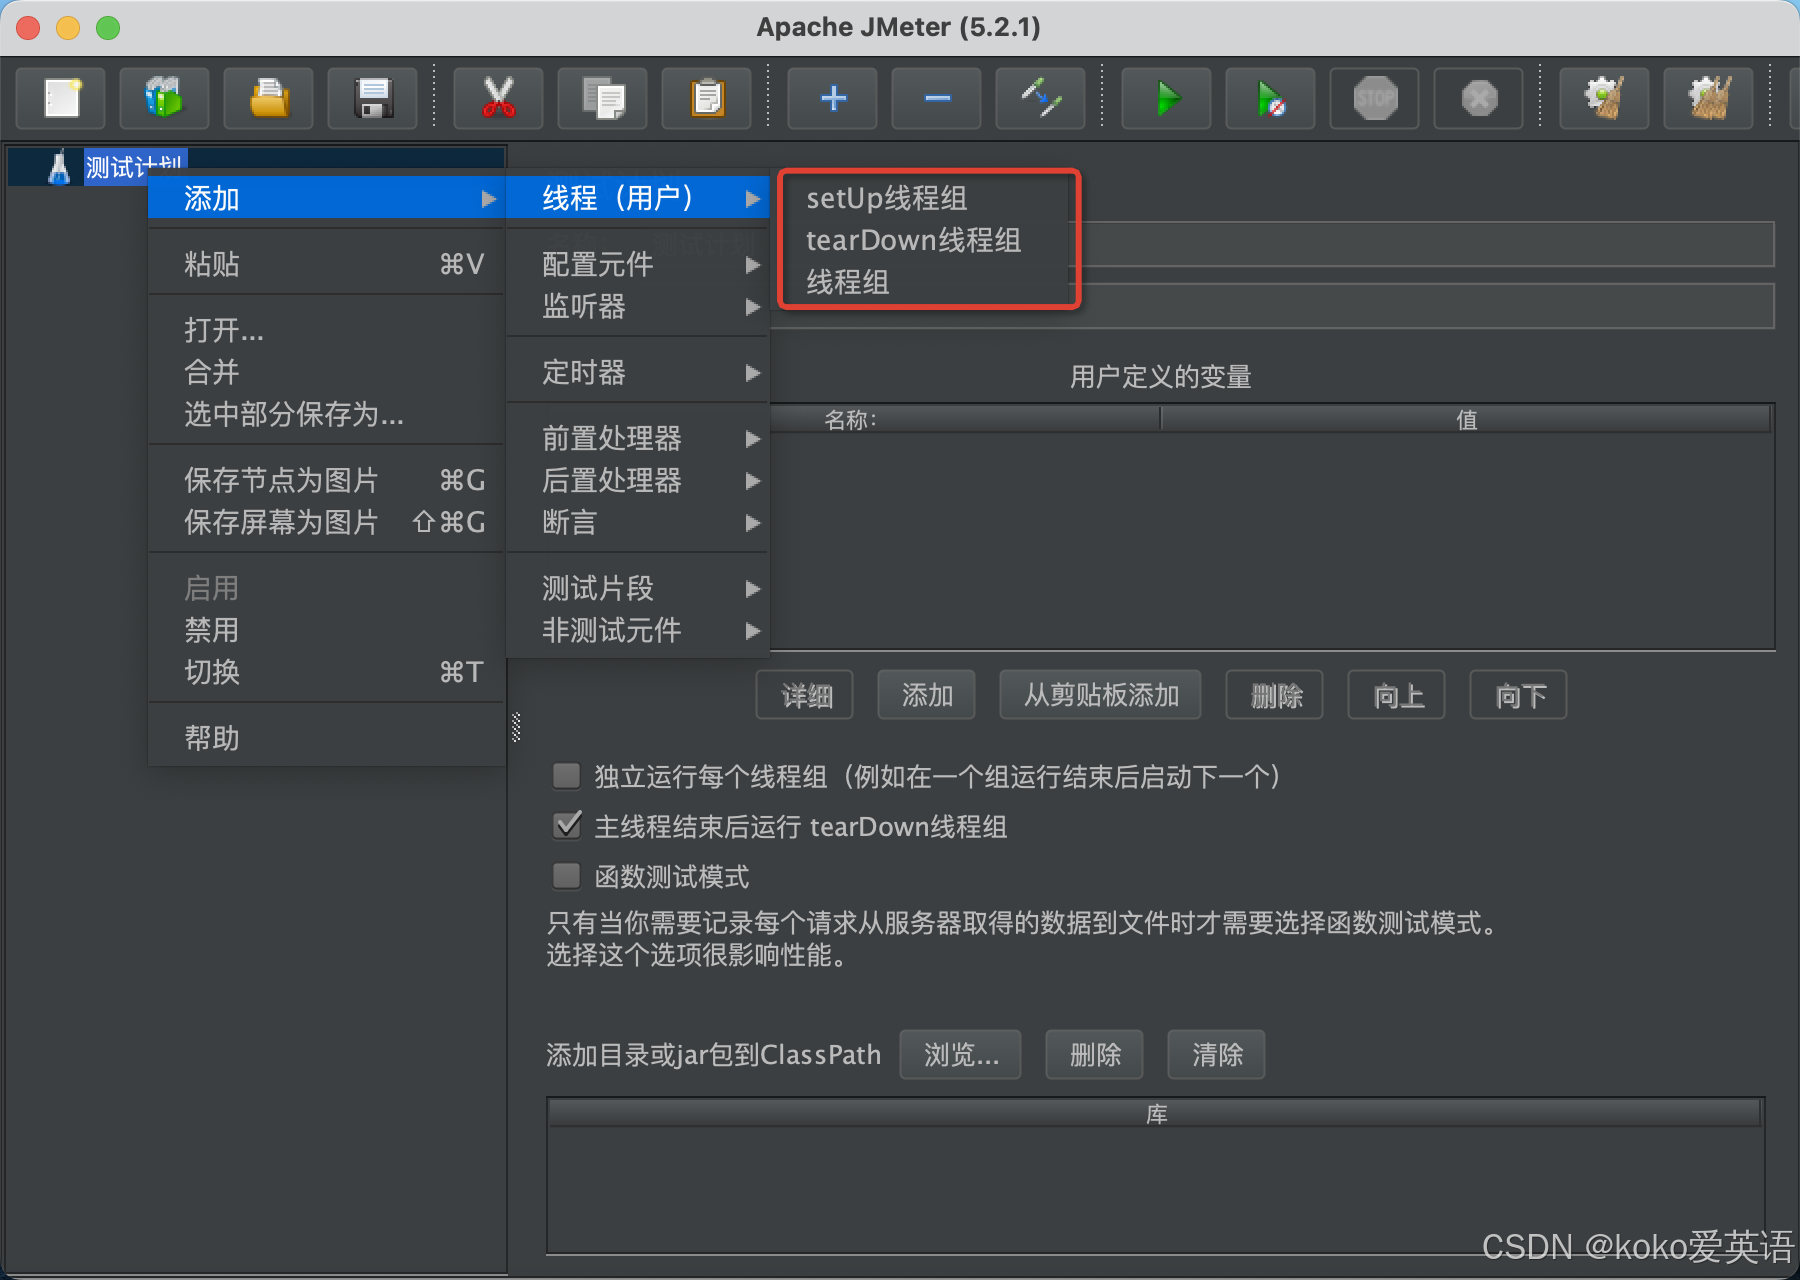Image resolution: width=1800 pixels, height=1280 pixels.
Task: Expand 配置元件 submenu
Action: [638, 264]
